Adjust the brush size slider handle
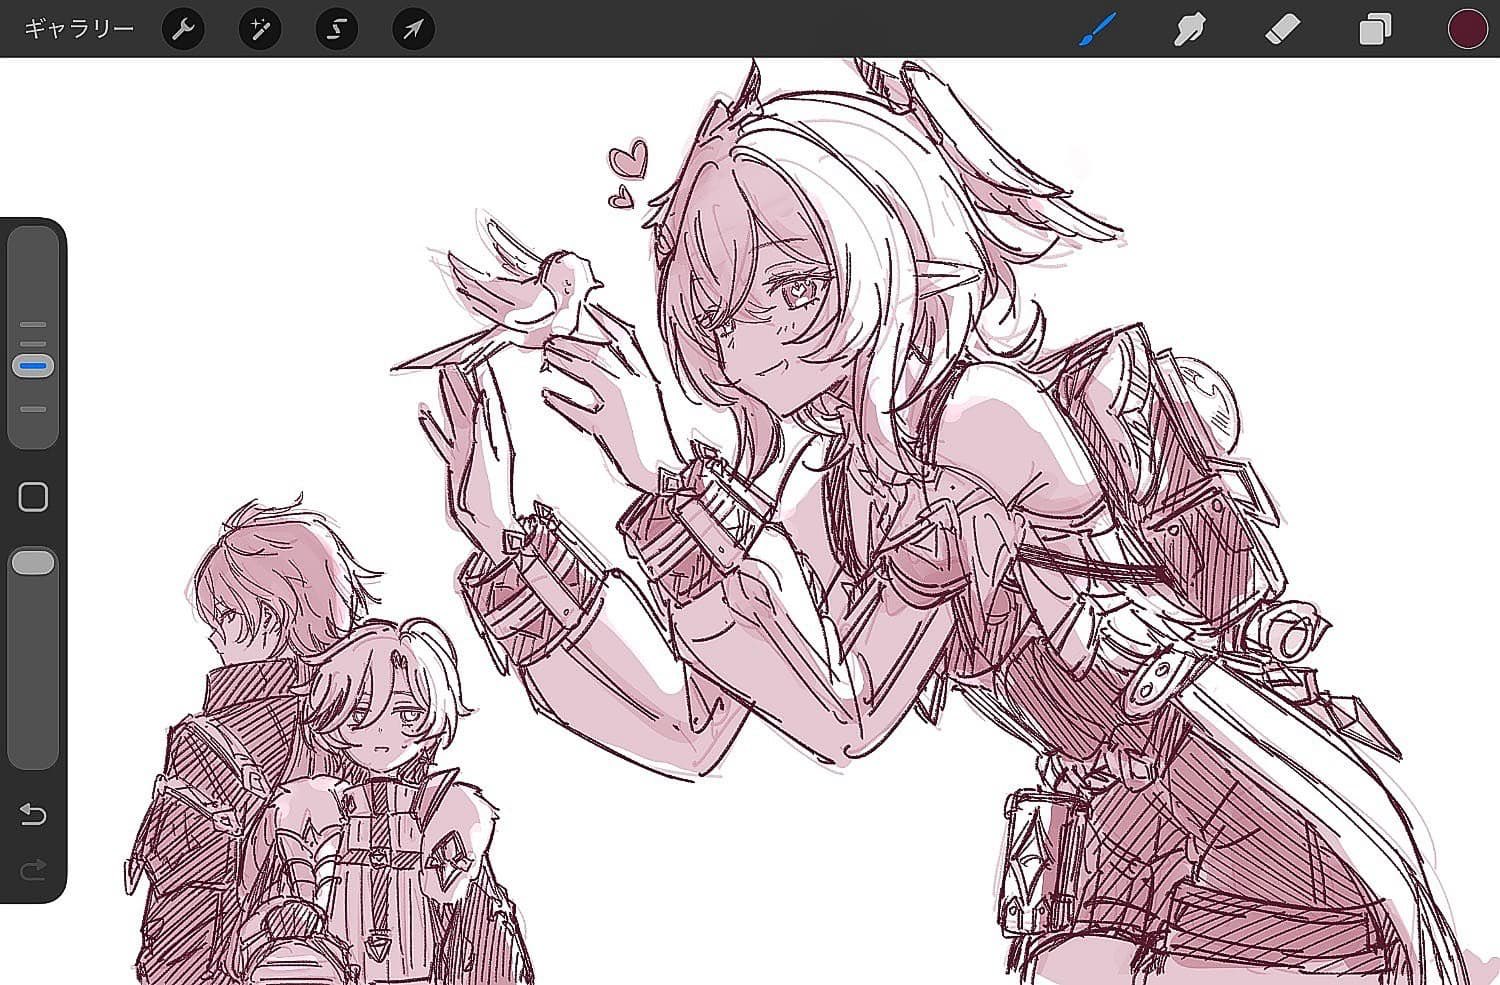The height and width of the screenshot is (985, 1500). coord(33,366)
